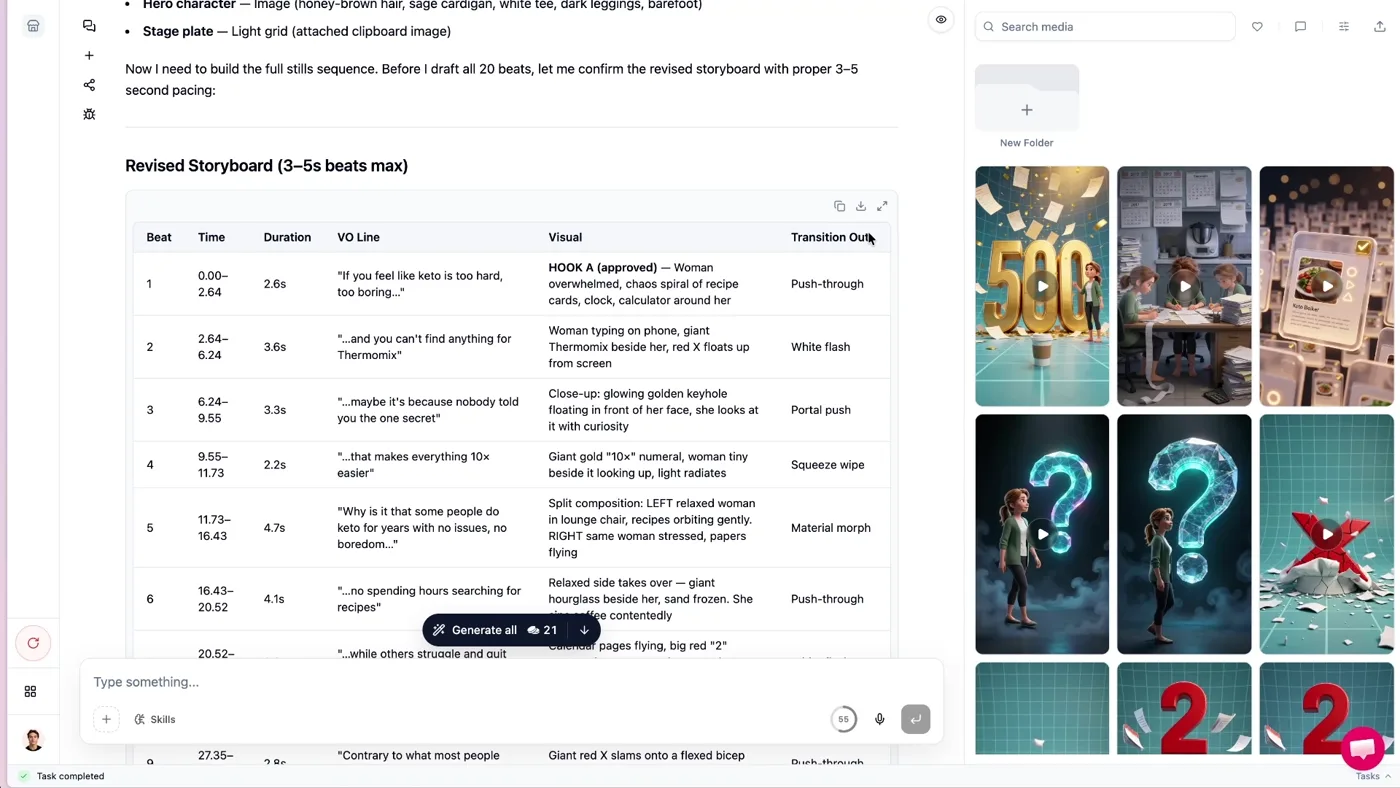Add attachment with plus button in composer
The width and height of the screenshot is (1400, 788).
(x=106, y=719)
